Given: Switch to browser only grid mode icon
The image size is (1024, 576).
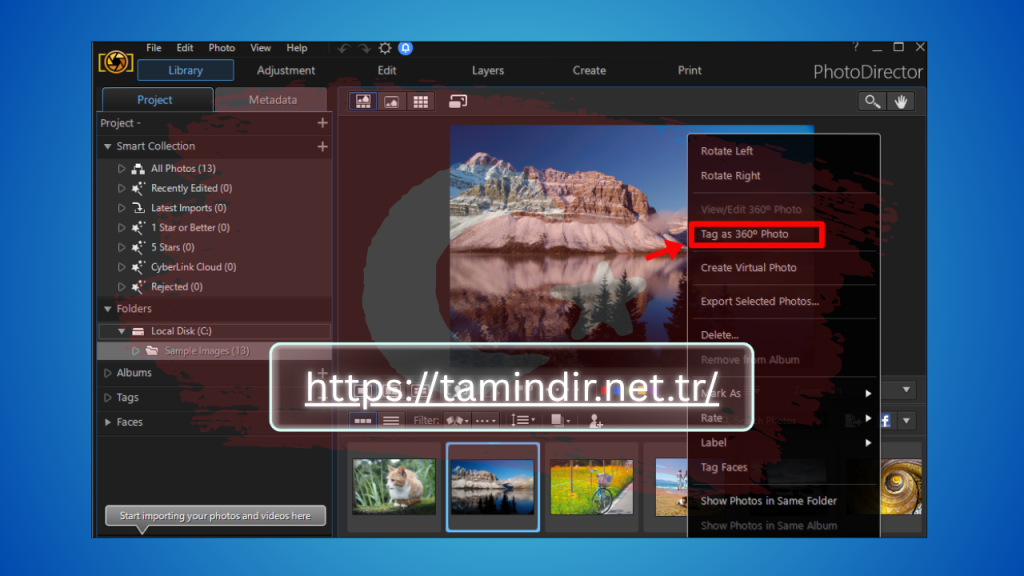Looking at the screenshot, I should pyautogui.click(x=421, y=101).
